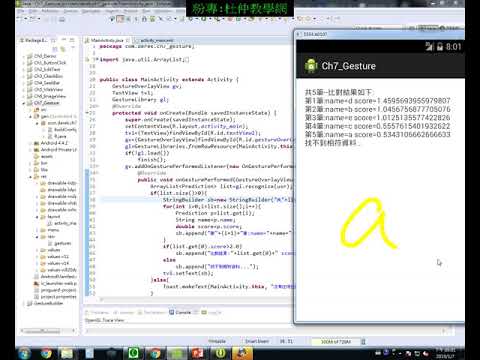
Task: Click the 'public class MainActivity' code line
Action: (169, 79)
